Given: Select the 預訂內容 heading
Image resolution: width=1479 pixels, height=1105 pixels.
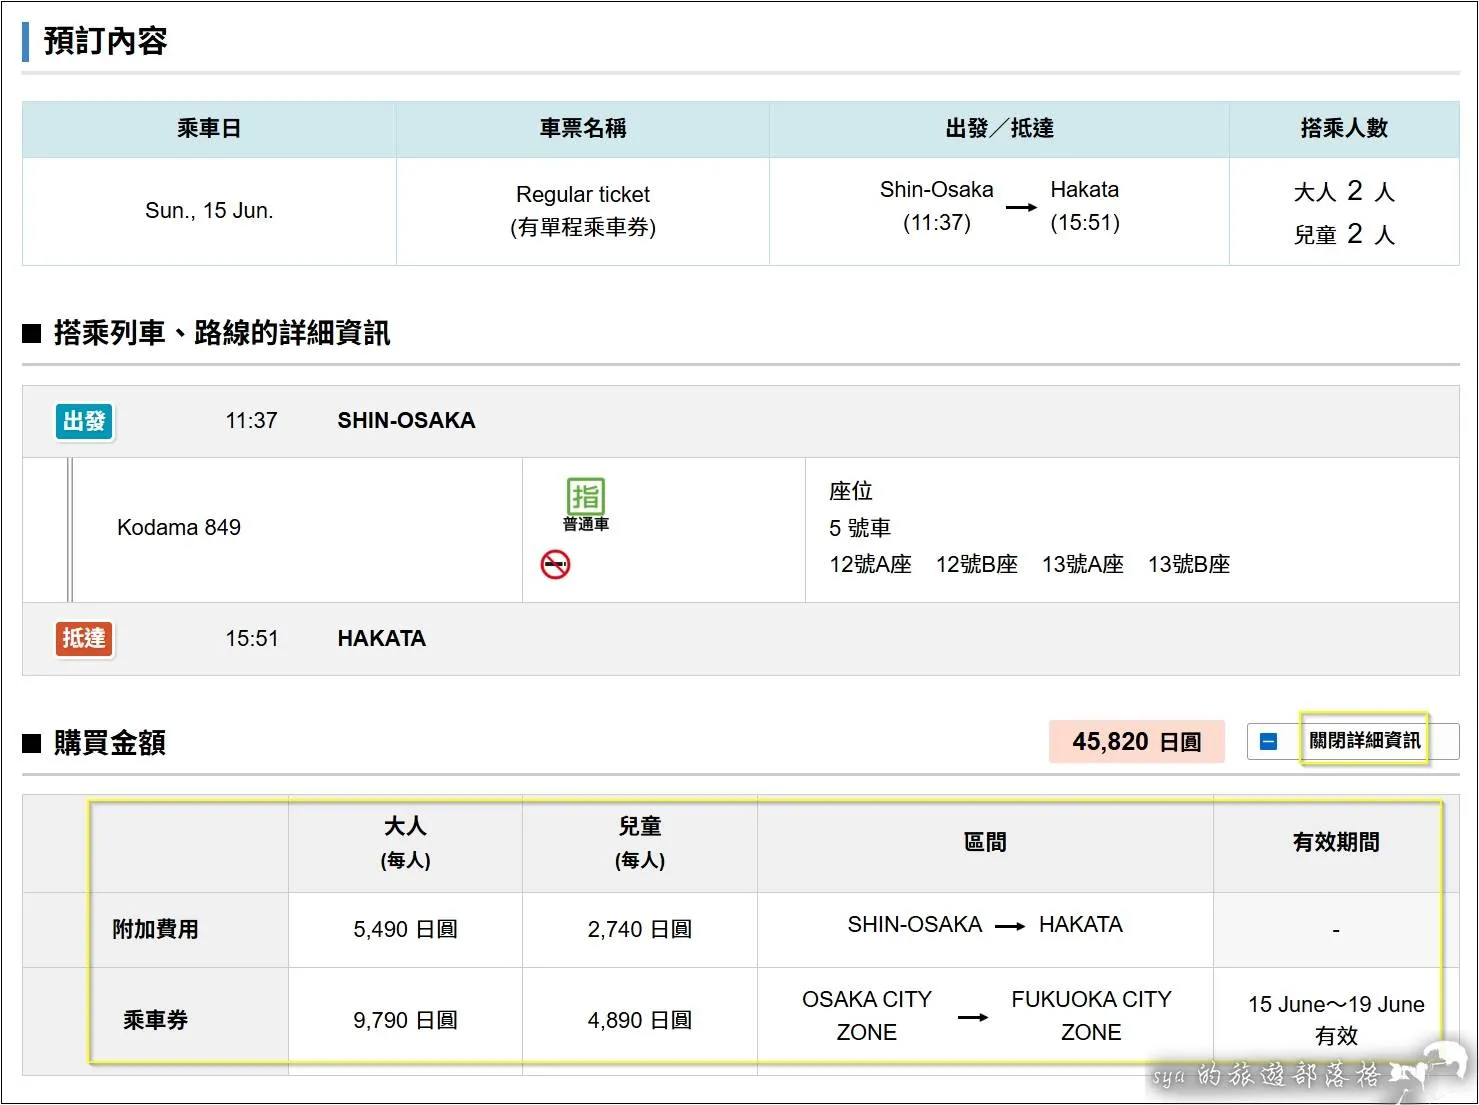Looking at the screenshot, I should (105, 41).
